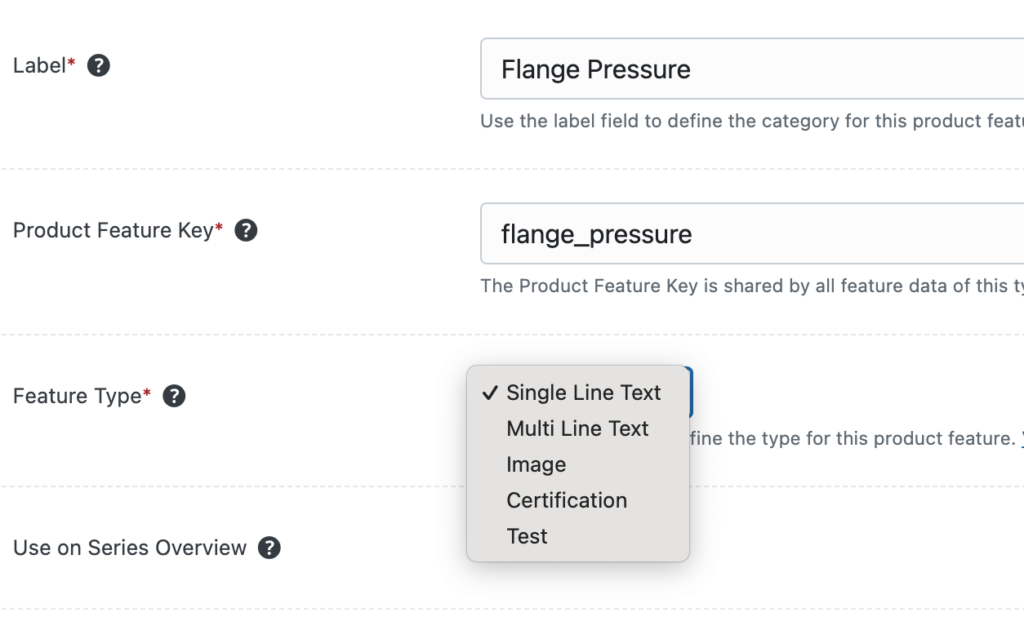Click the Use on Series Overview text
The height and width of the screenshot is (617, 1024).
(x=129, y=548)
